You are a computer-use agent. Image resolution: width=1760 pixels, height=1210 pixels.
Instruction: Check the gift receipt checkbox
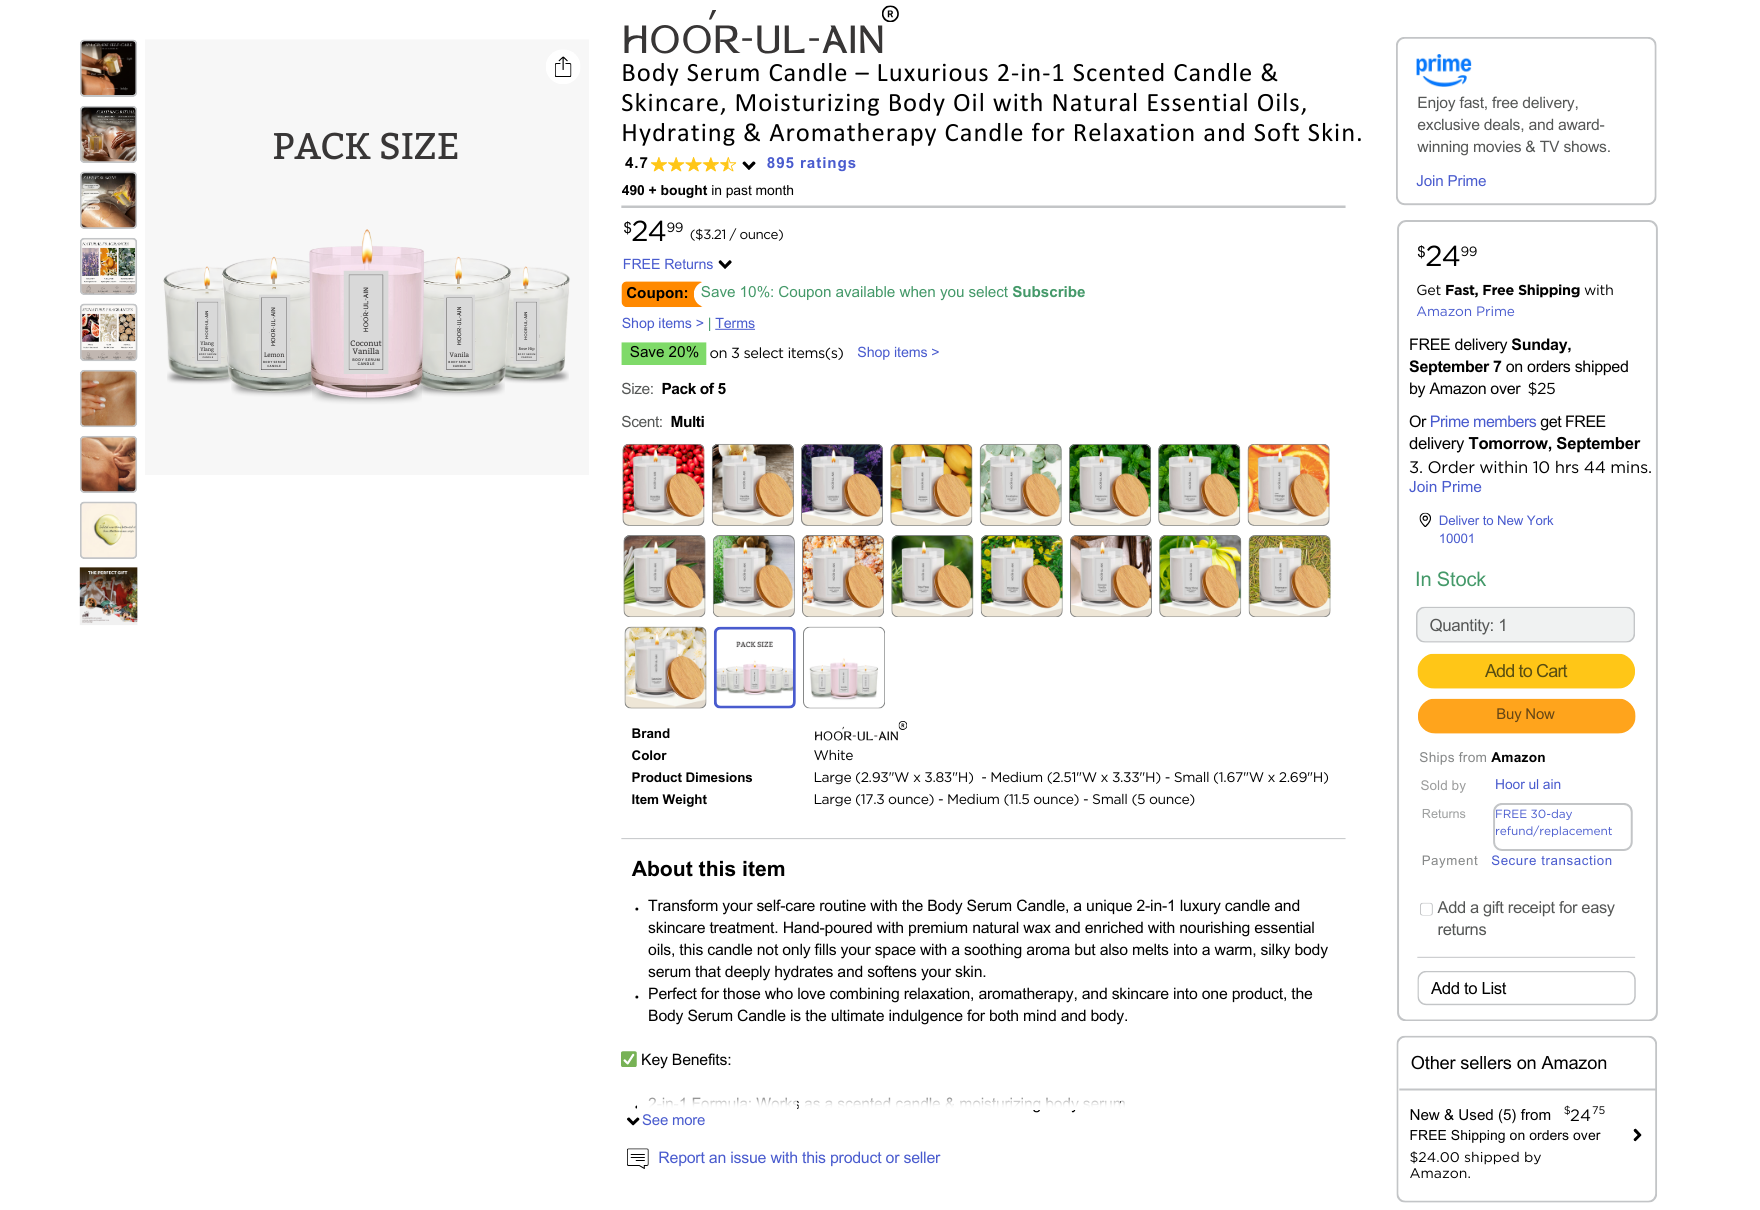(1426, 909)
